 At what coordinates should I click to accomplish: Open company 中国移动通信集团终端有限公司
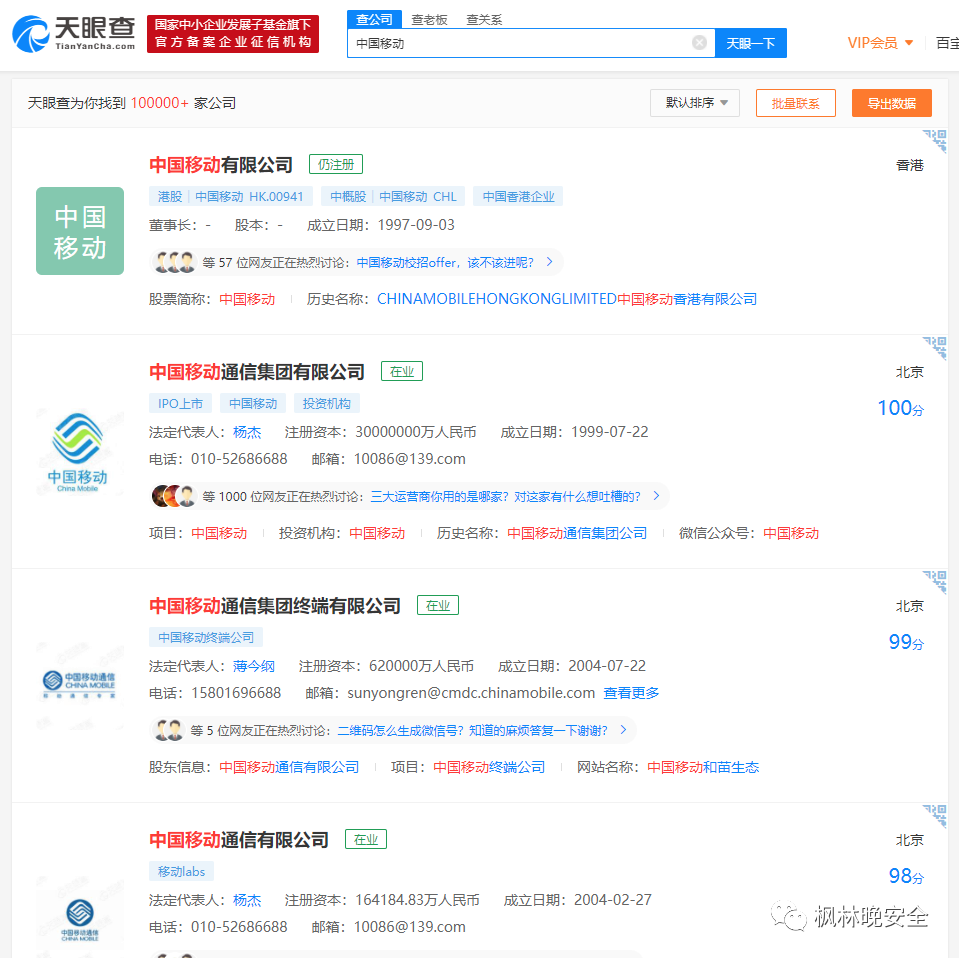tap(275, 606)
